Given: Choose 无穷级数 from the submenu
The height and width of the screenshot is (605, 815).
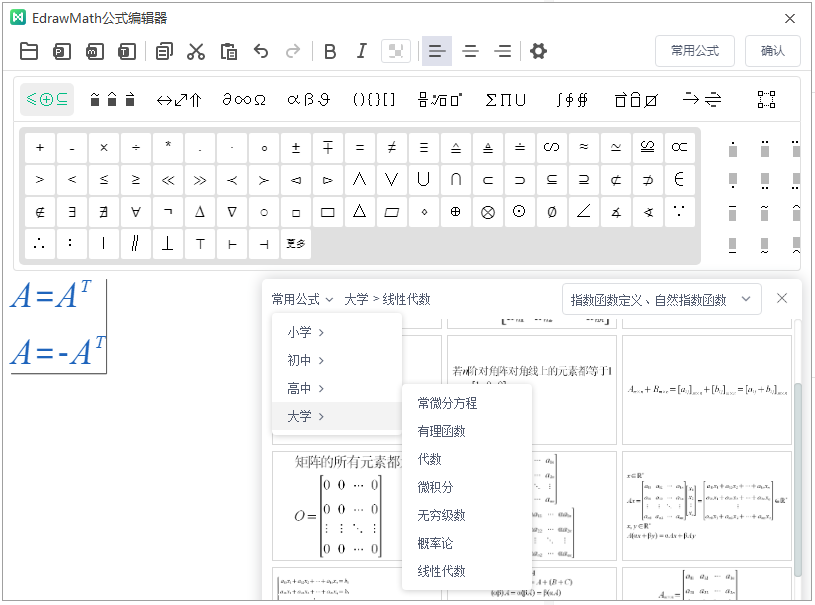Looking at the screenshot, I should (x=467, y=516).
